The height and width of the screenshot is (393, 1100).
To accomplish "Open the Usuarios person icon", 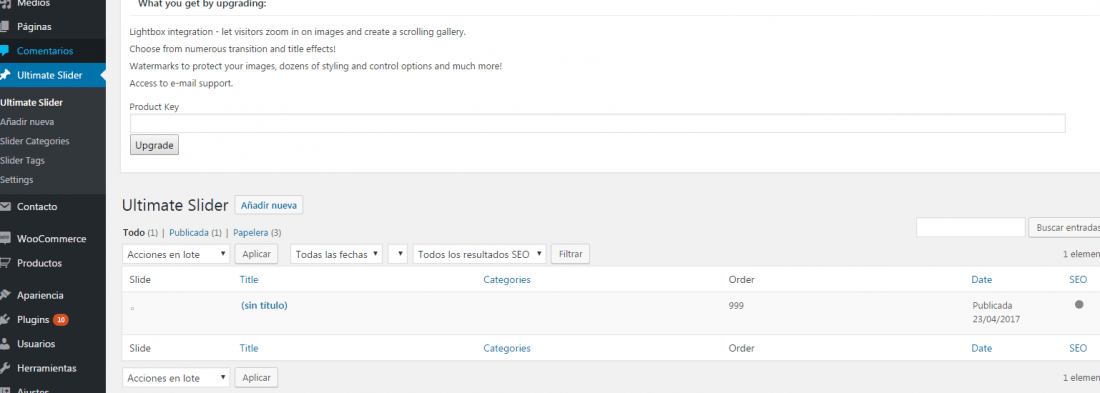I will [x=5, y=344].
